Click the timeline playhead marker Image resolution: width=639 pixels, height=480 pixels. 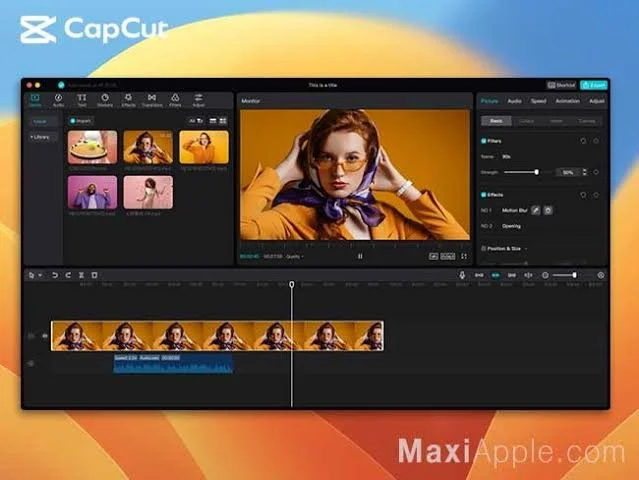coord(292,284)
